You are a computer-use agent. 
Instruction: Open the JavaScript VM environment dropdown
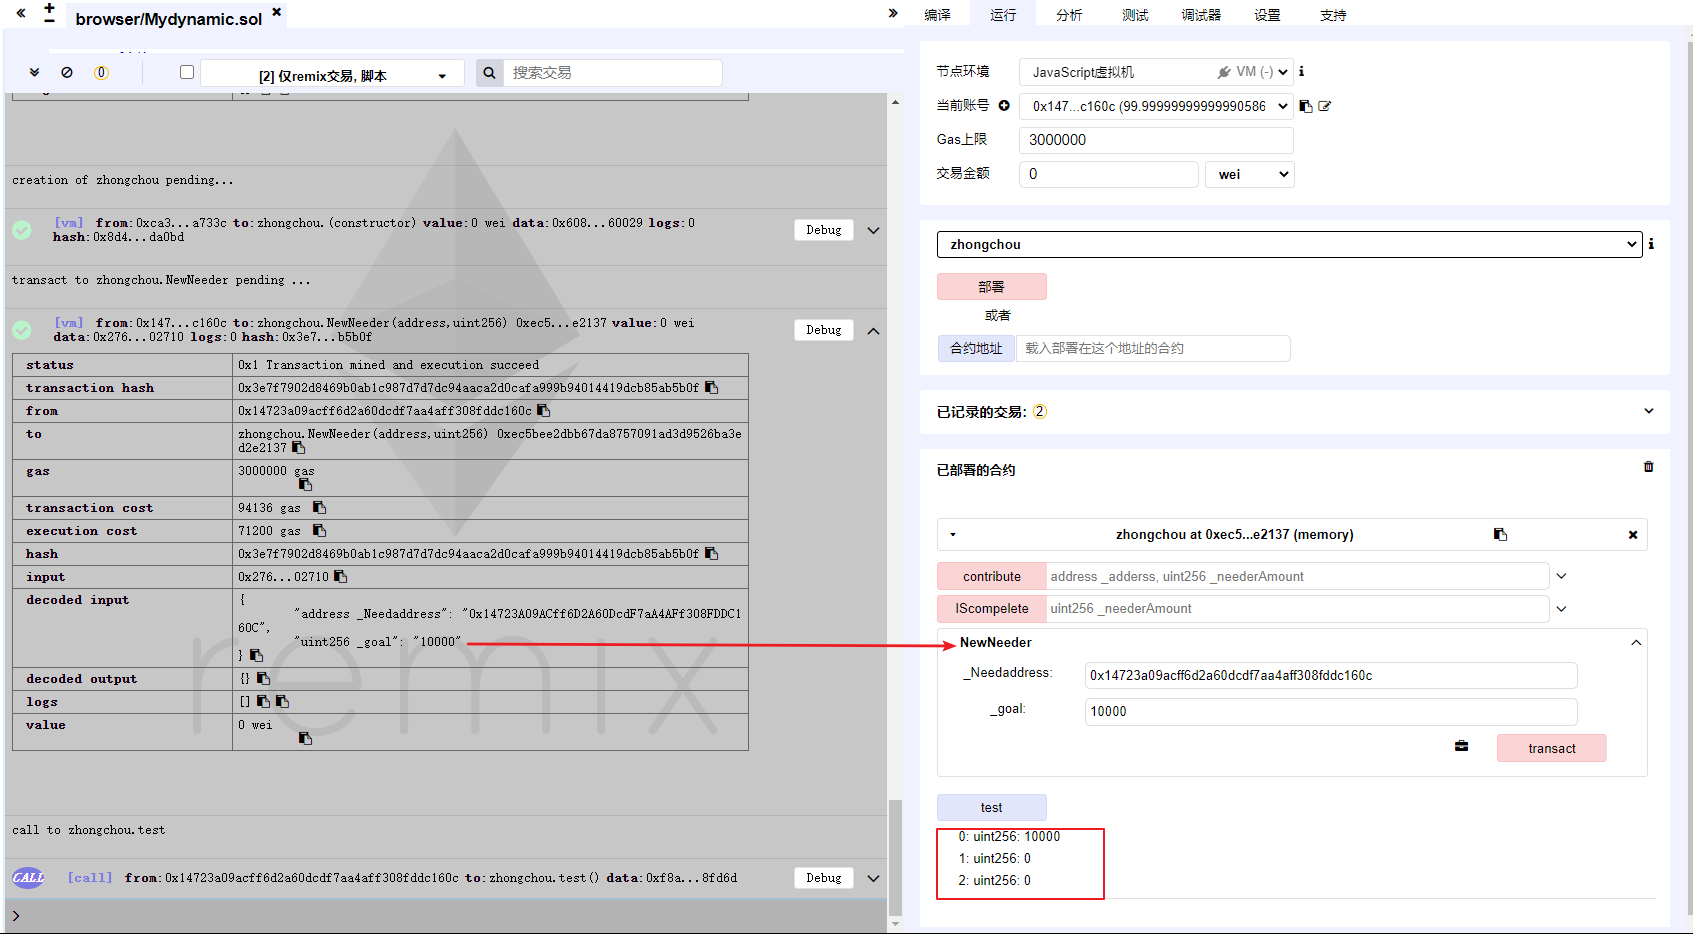1156,72
